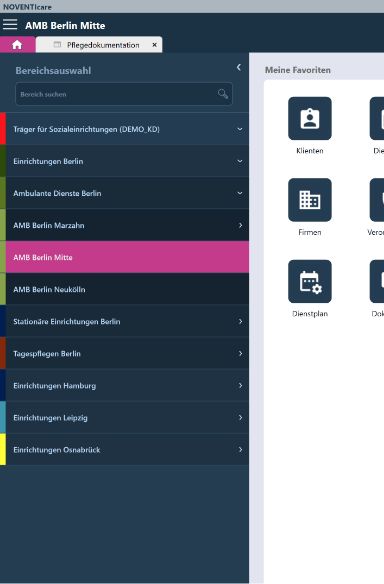The height and width of the screenshot is (584, 384).
Task: Collapse the Bereichsauswahl panel
Action: tap(239, 67)
